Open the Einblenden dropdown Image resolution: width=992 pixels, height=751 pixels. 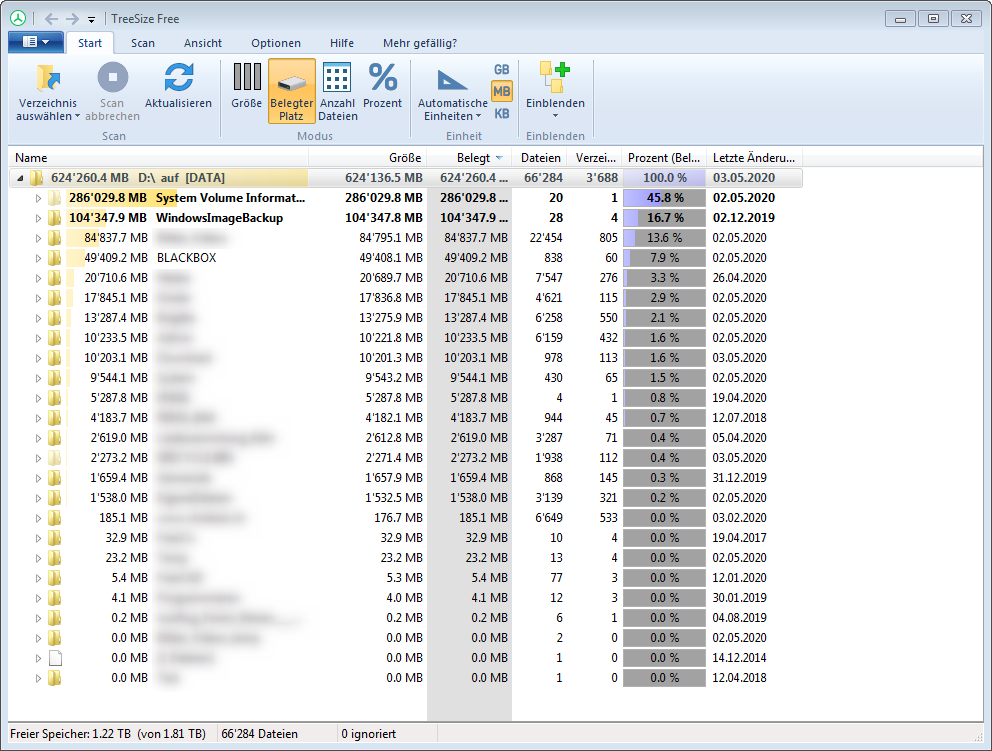pos(555,91)
